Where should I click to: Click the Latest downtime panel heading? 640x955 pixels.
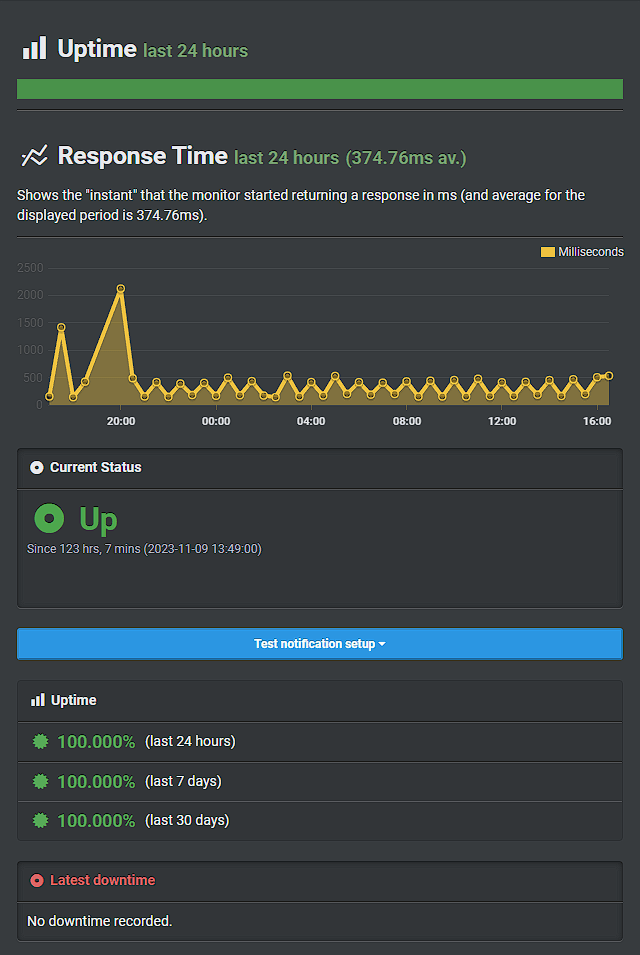pyautogui.click(x=102, y=880)
